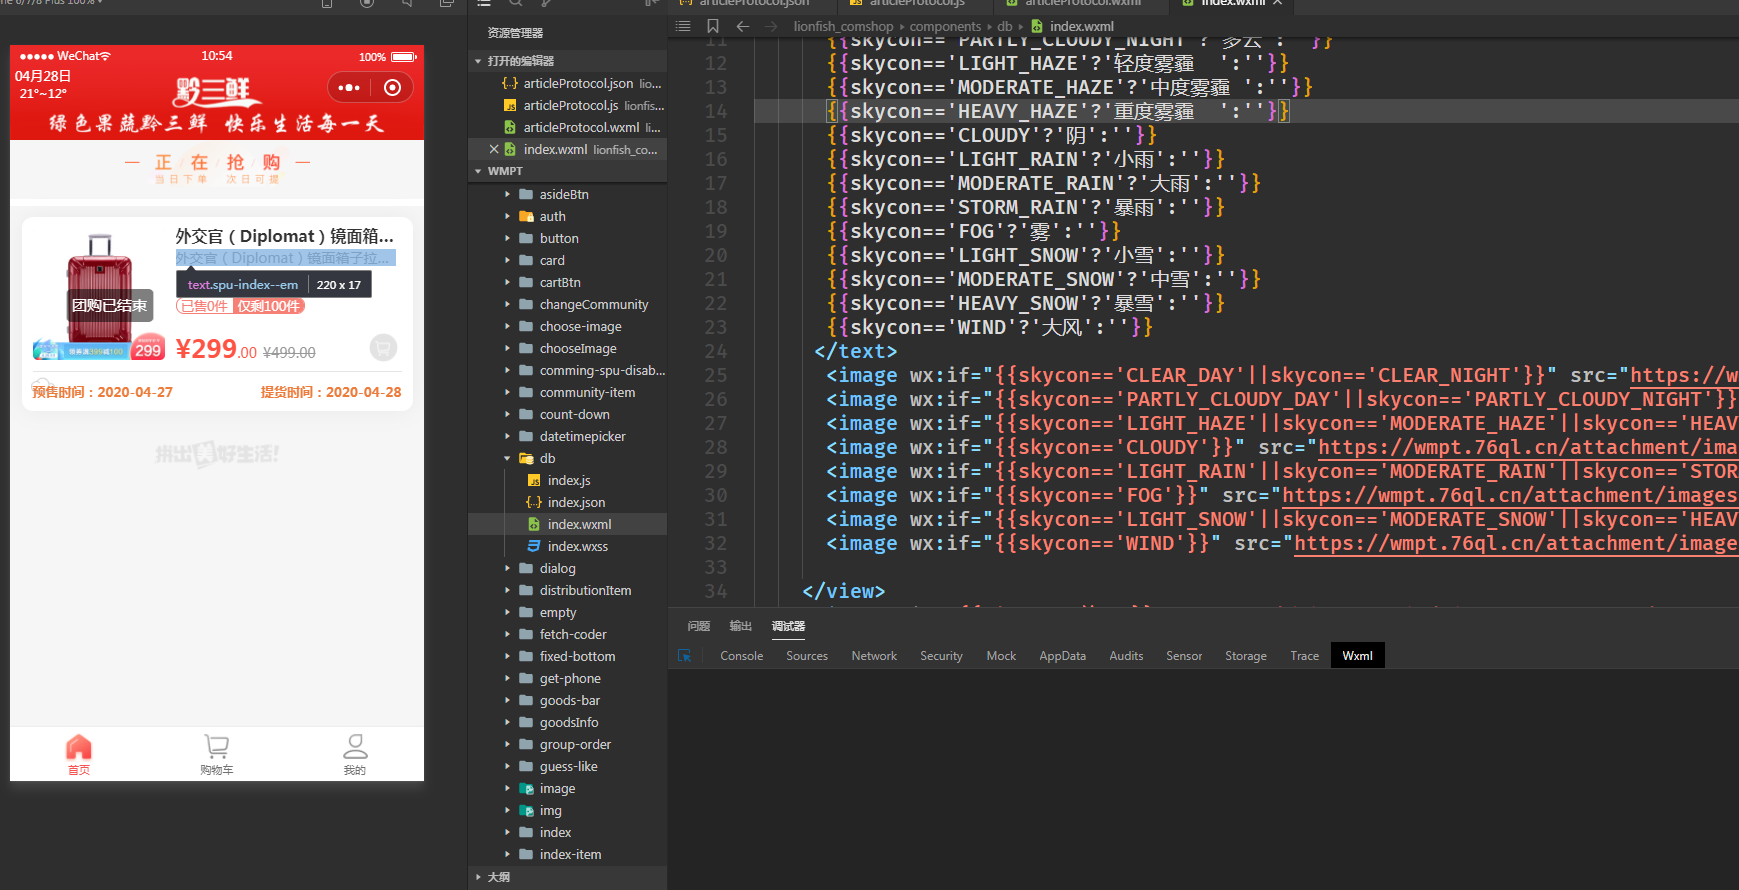Switch to the Security tab
1739x890 pixels.
pos(941,656)
